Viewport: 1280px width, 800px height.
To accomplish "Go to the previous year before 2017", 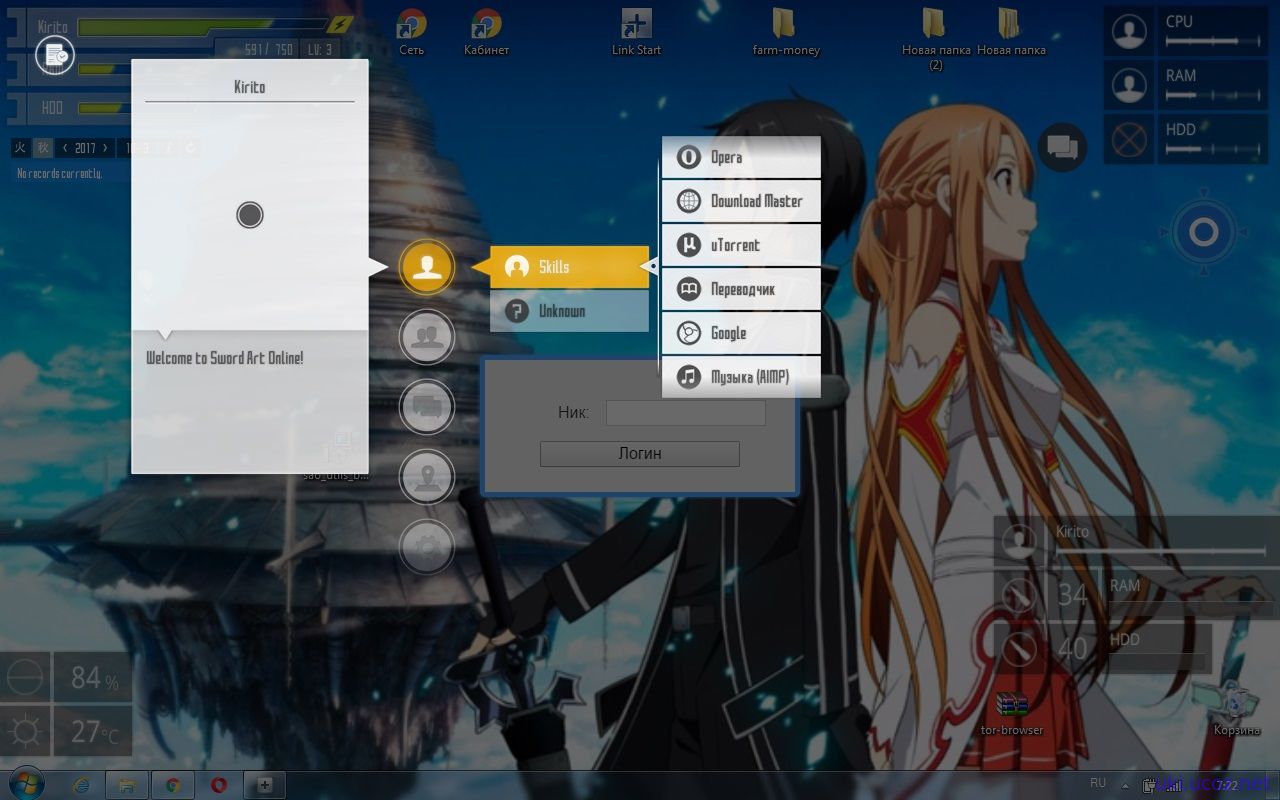I will tap(65, 148).
